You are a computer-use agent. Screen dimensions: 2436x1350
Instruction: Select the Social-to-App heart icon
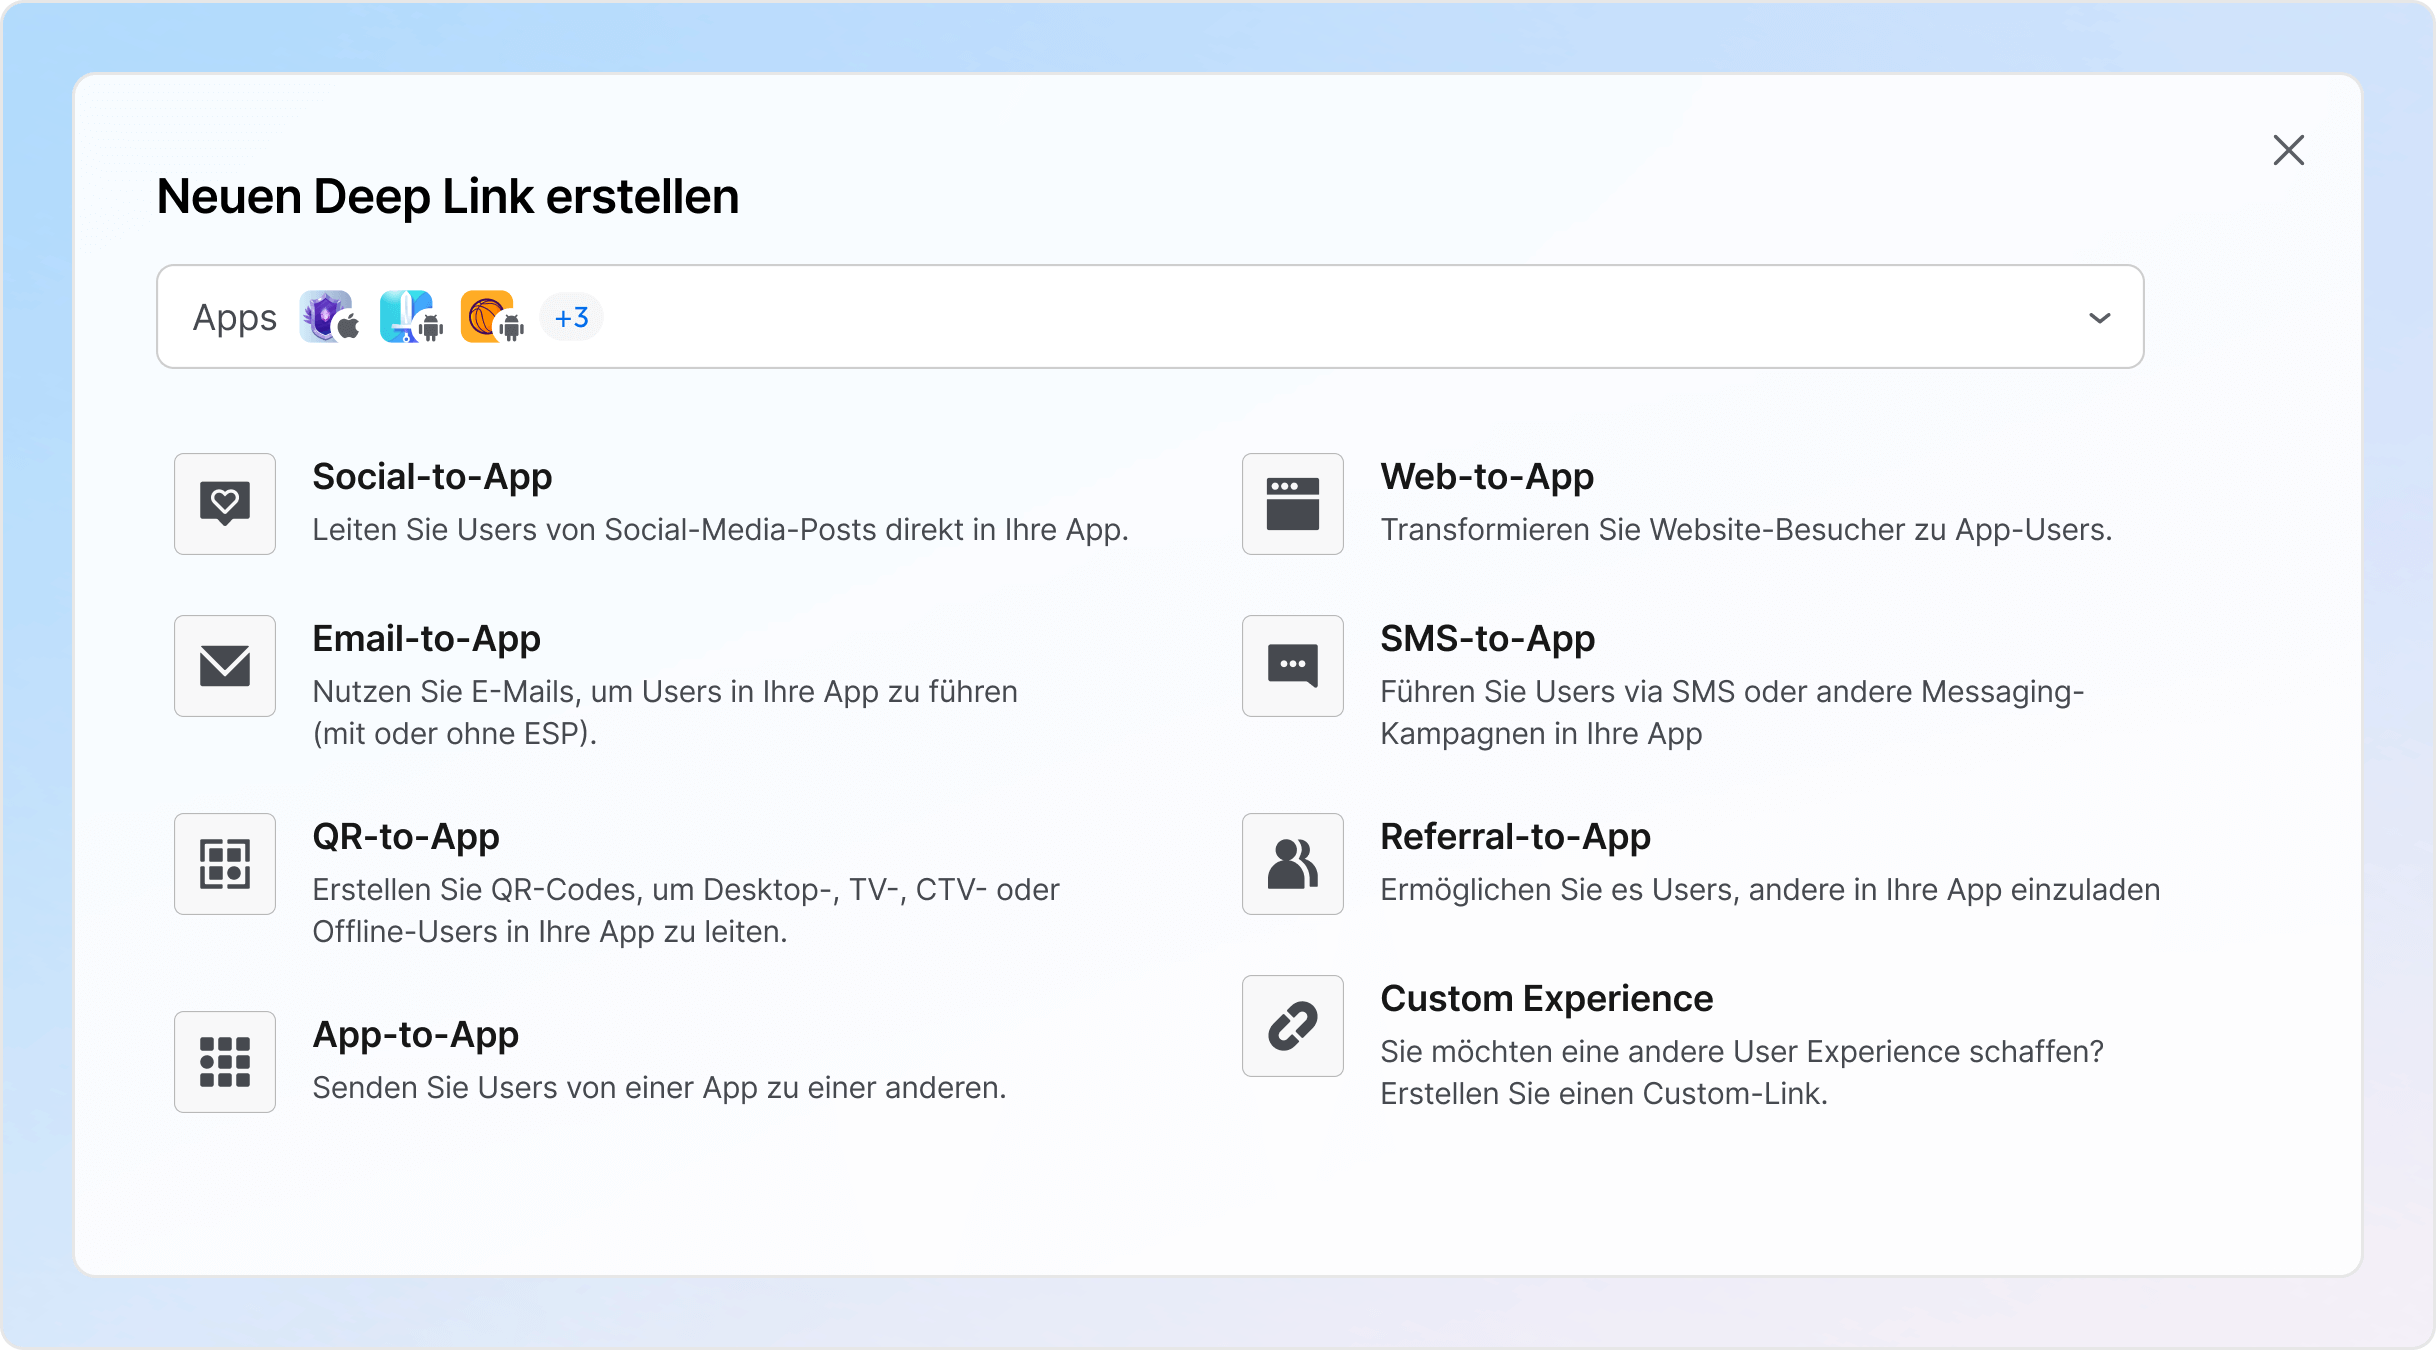[224, 504]
